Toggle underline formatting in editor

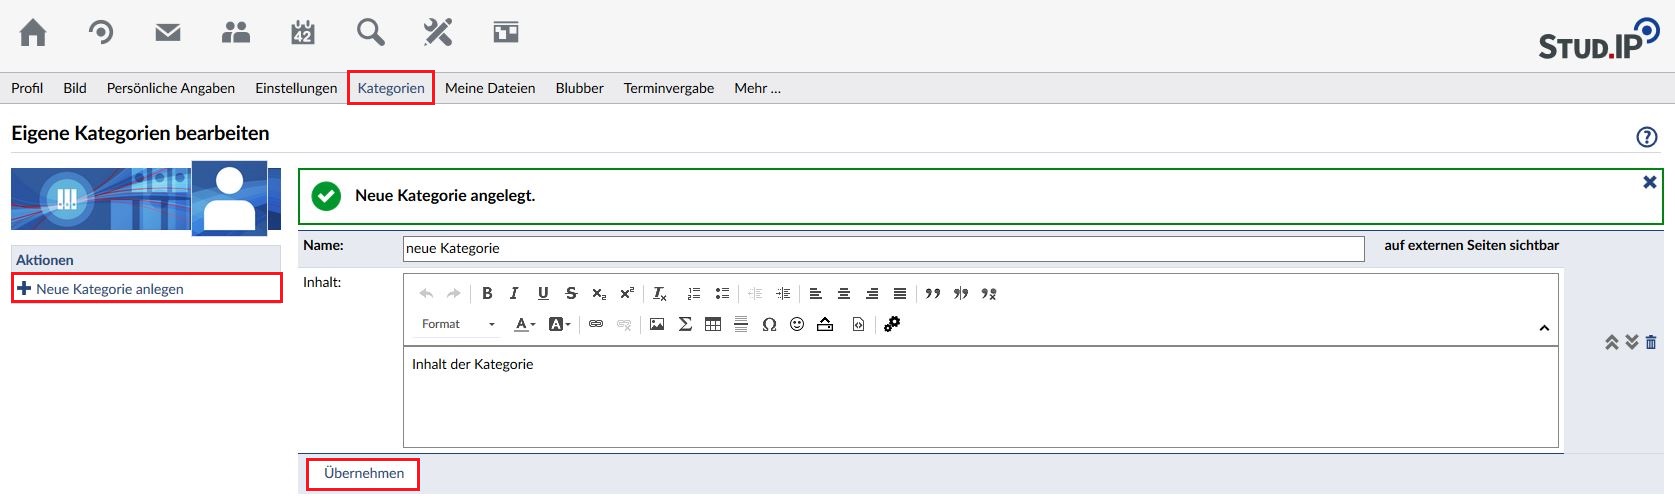[x=543, y=293]
